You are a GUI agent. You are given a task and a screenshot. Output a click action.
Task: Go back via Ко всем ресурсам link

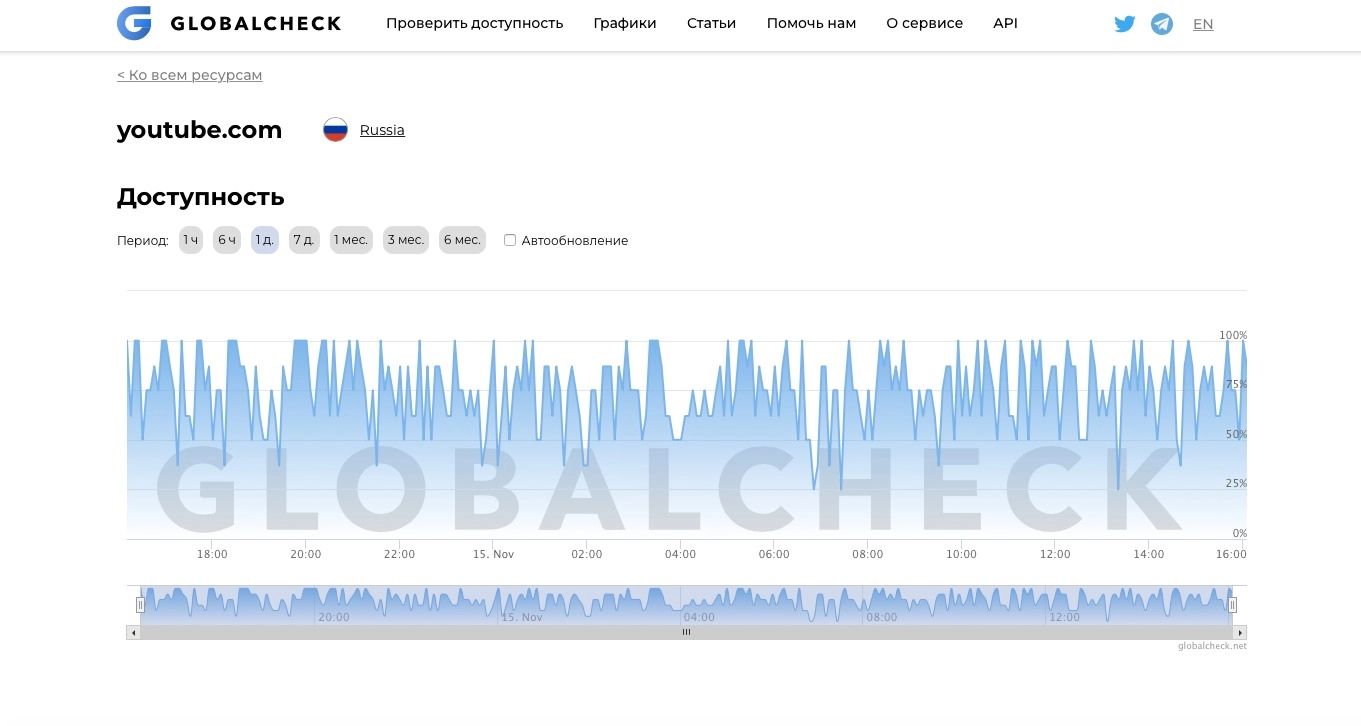190,75
